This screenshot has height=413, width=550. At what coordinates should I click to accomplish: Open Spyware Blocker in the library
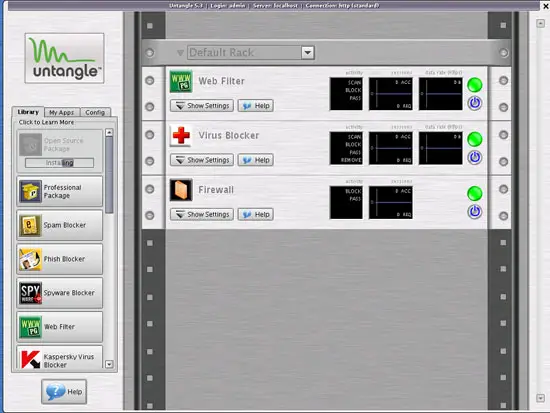[x=60, y=293]
